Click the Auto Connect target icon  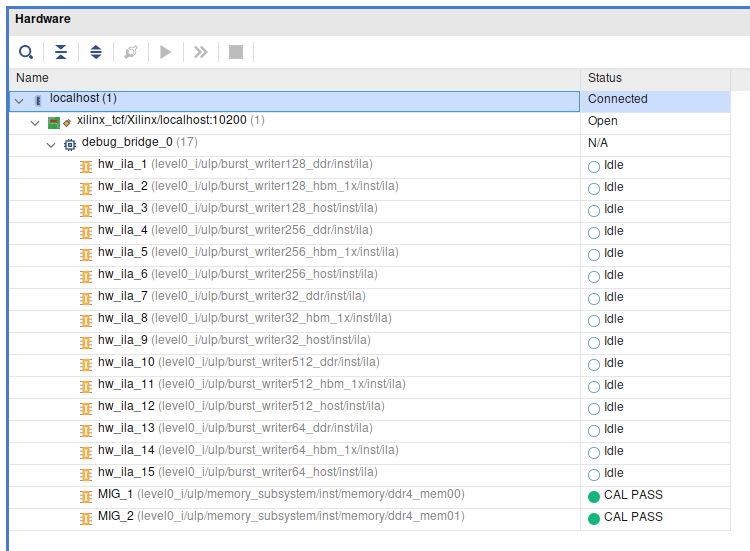pyautogui.click(x=131, y=52)
